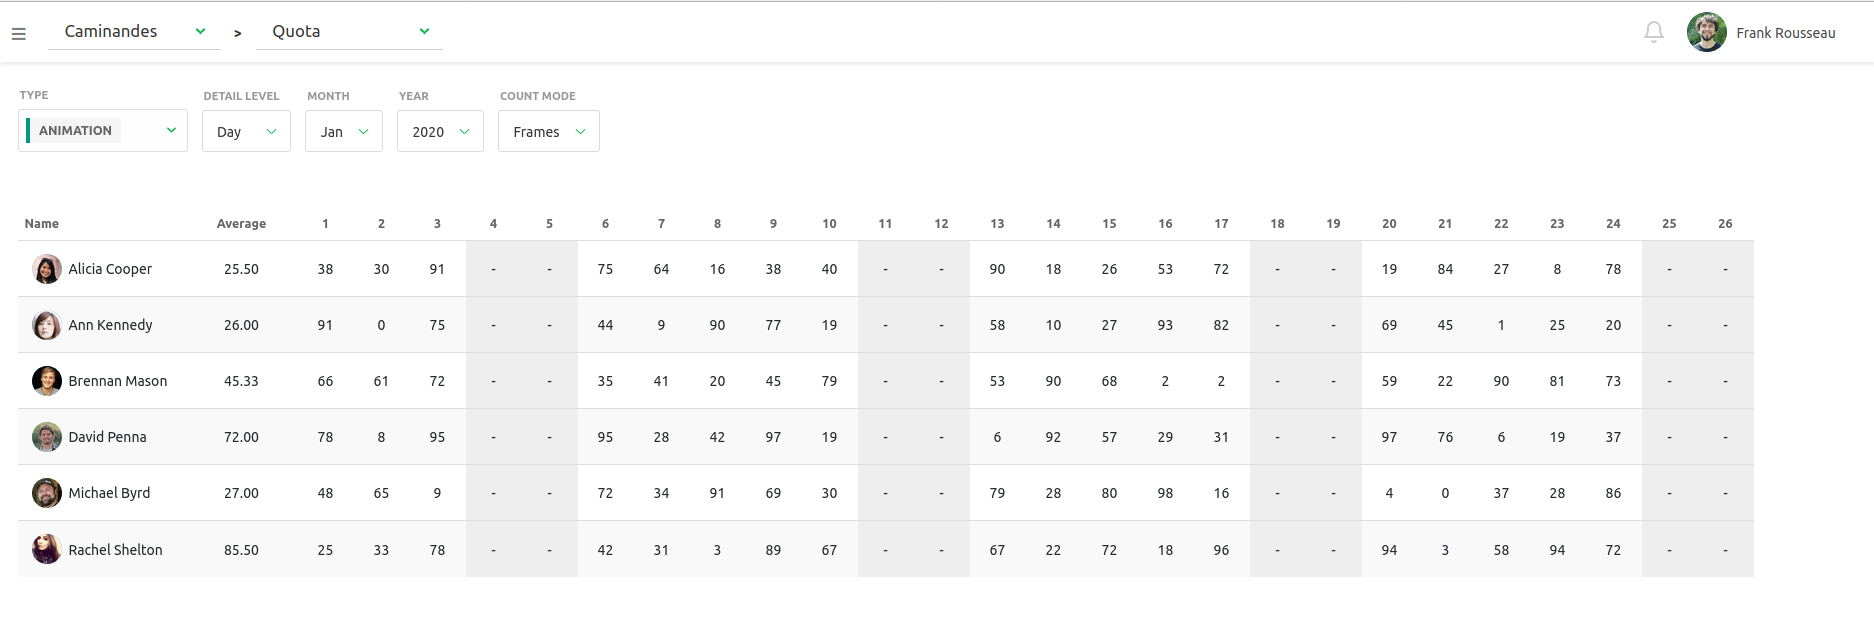Click David Penna's avatar
The width and height of the screenshot is (1874, 643).
[x=47, y=437]
